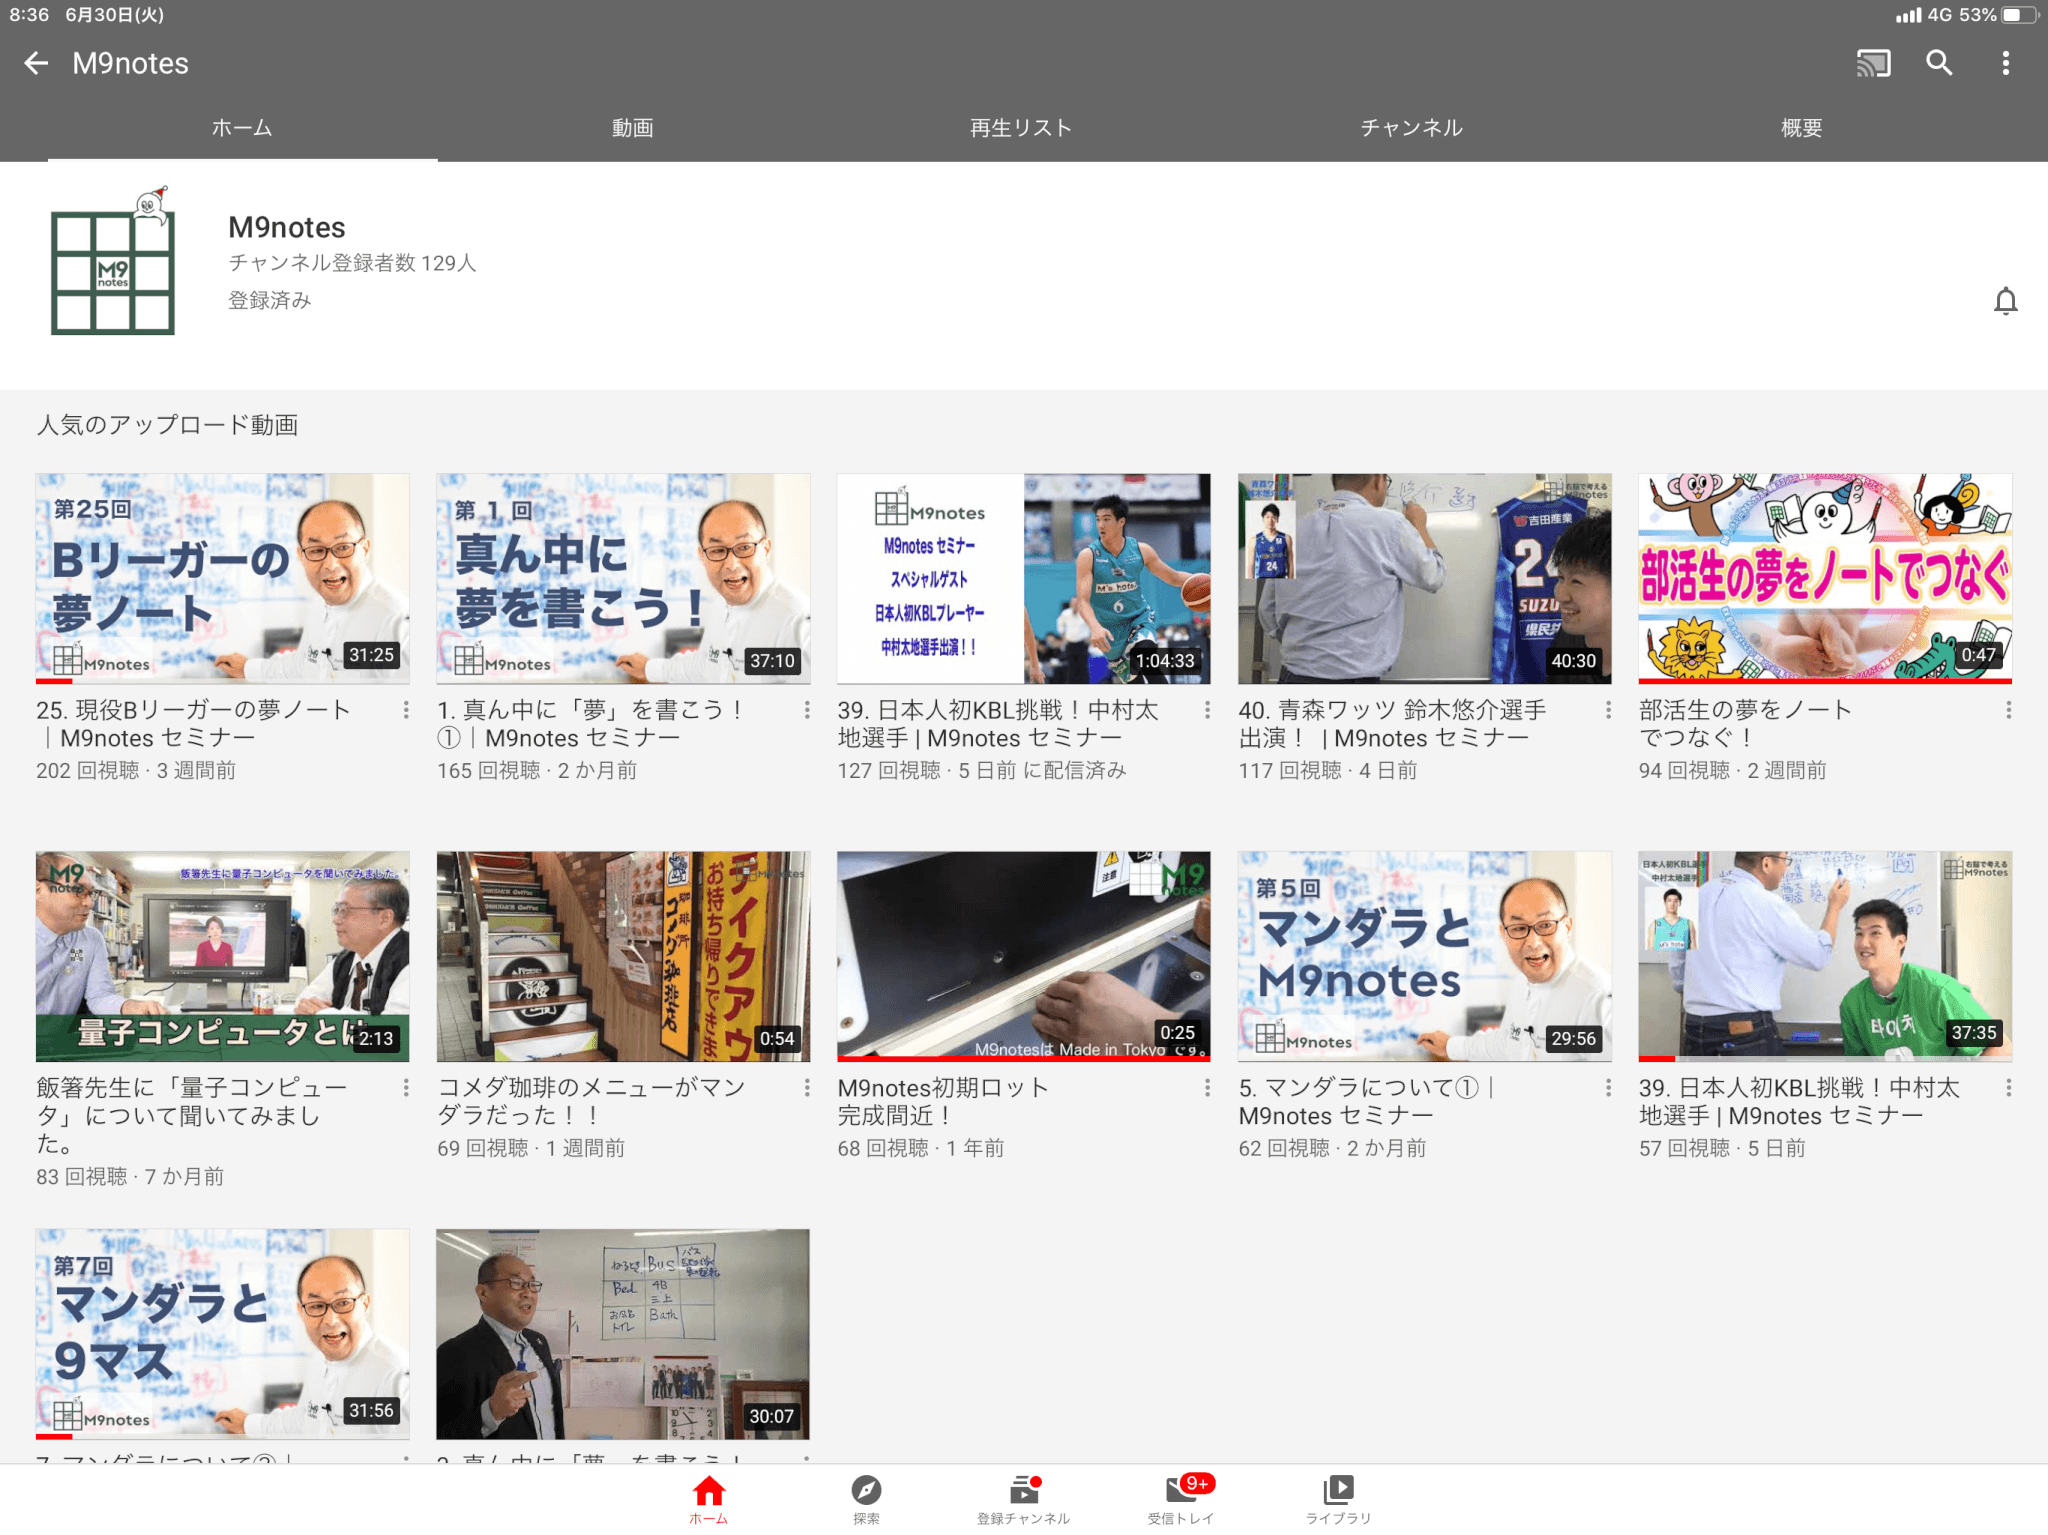Open options menu for 40. 青森ワッツ video
The image size is (2048, 1535).
(x=1608, y=710)
